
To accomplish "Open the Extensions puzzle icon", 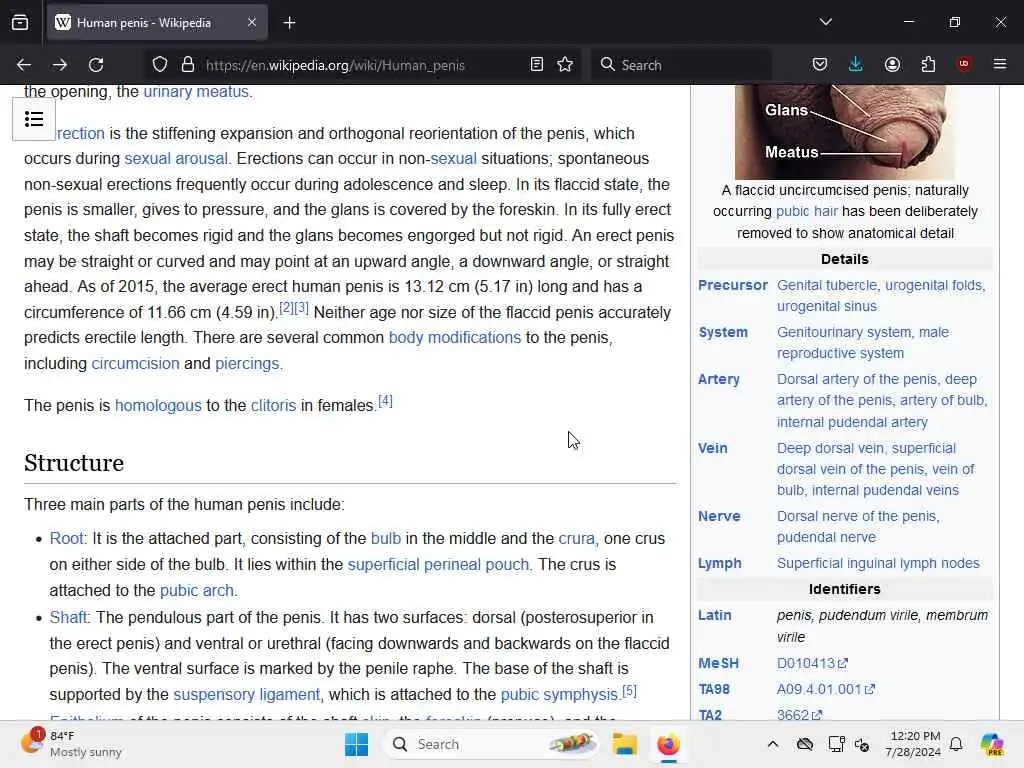I will click(x=928, y=64).
